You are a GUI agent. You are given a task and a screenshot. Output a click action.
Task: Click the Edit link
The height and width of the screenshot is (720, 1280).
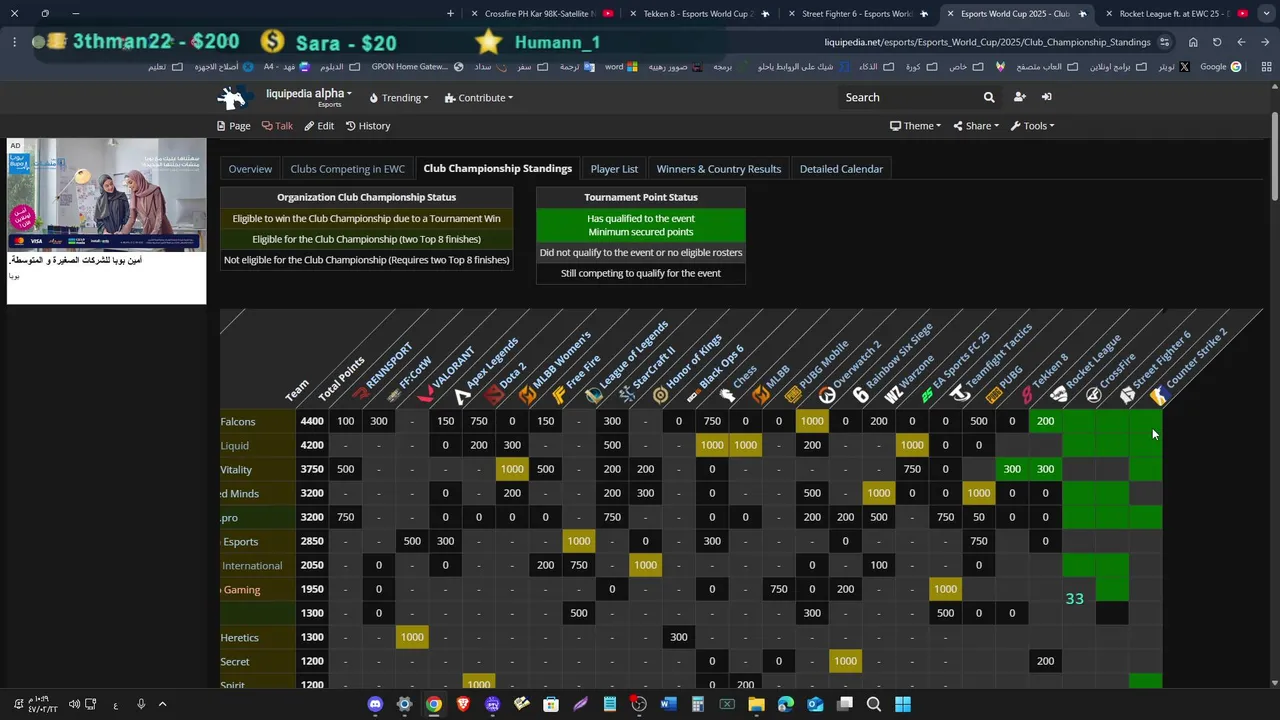pyautogui.click(x=320, y=126)
